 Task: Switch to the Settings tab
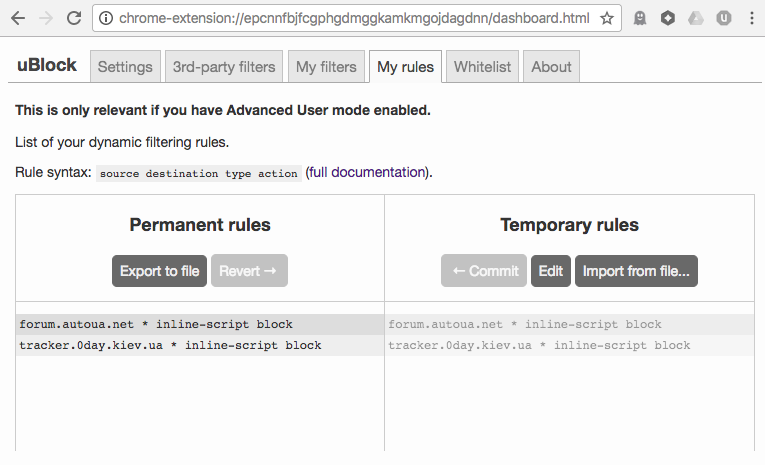pos(125,67)
